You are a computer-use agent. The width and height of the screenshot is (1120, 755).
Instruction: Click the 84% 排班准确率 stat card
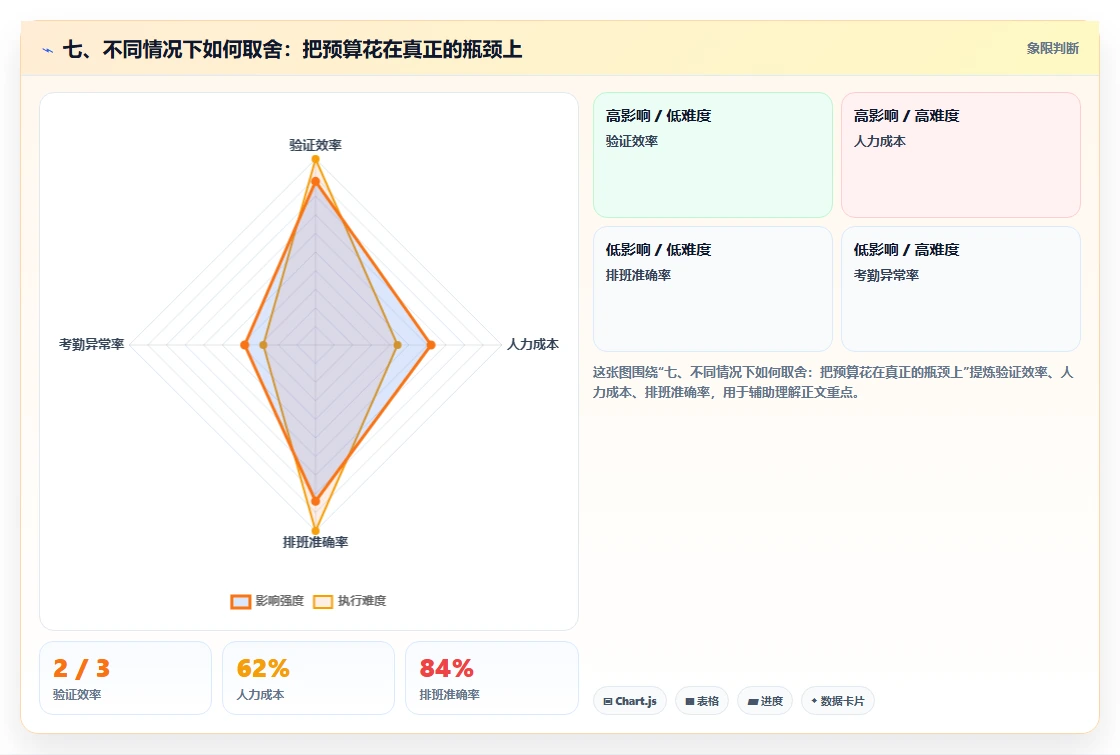(x=491, y=678)
